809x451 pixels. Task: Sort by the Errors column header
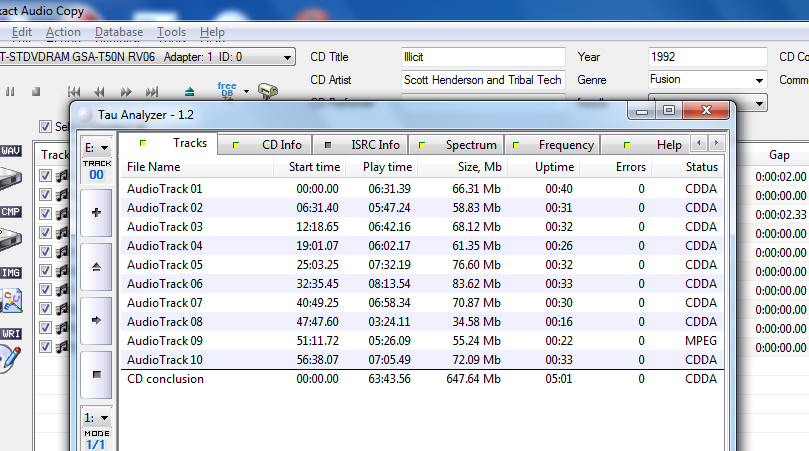[616, 167]
